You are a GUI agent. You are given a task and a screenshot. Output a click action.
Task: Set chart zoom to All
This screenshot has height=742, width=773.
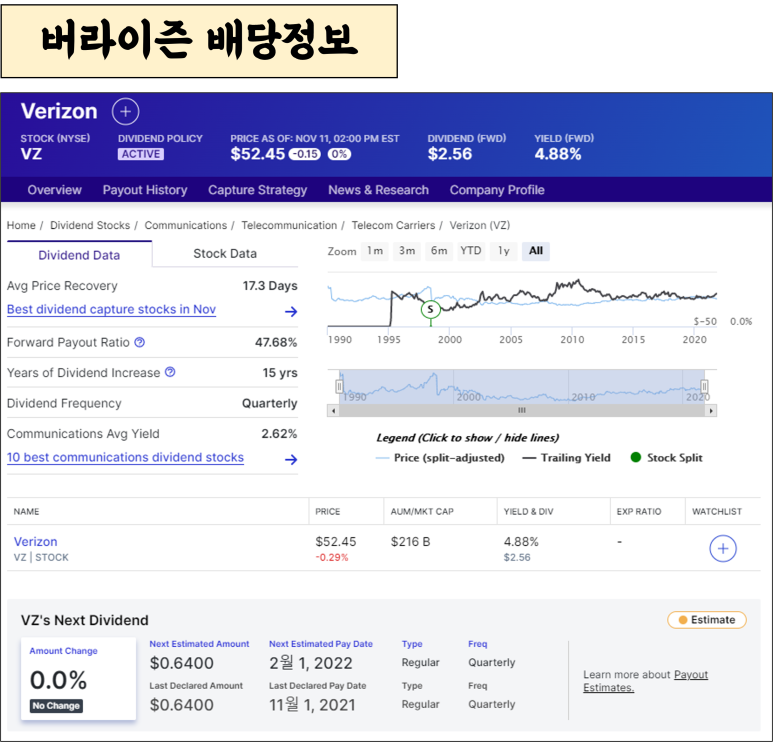click(536, 251)
